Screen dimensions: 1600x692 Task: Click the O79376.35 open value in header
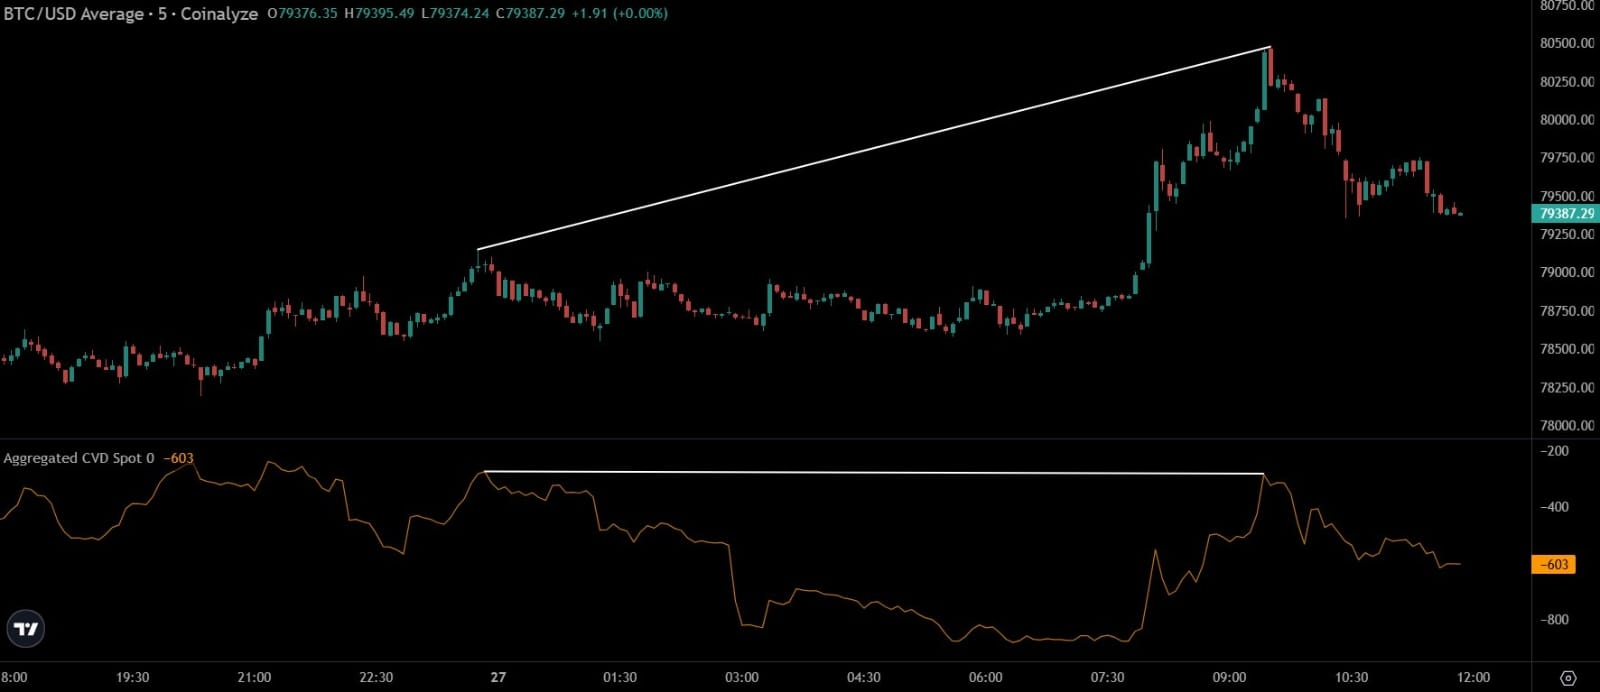tap(302, 14)
